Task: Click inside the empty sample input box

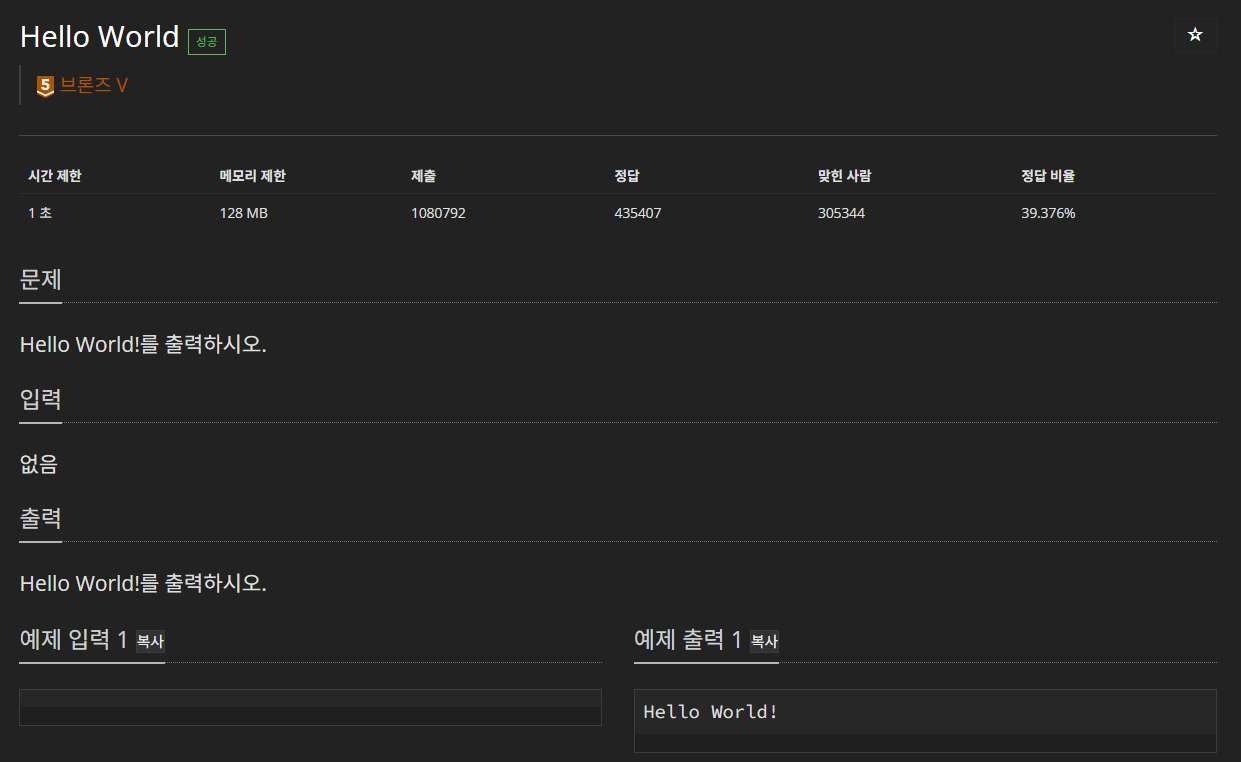Action: 310,707
